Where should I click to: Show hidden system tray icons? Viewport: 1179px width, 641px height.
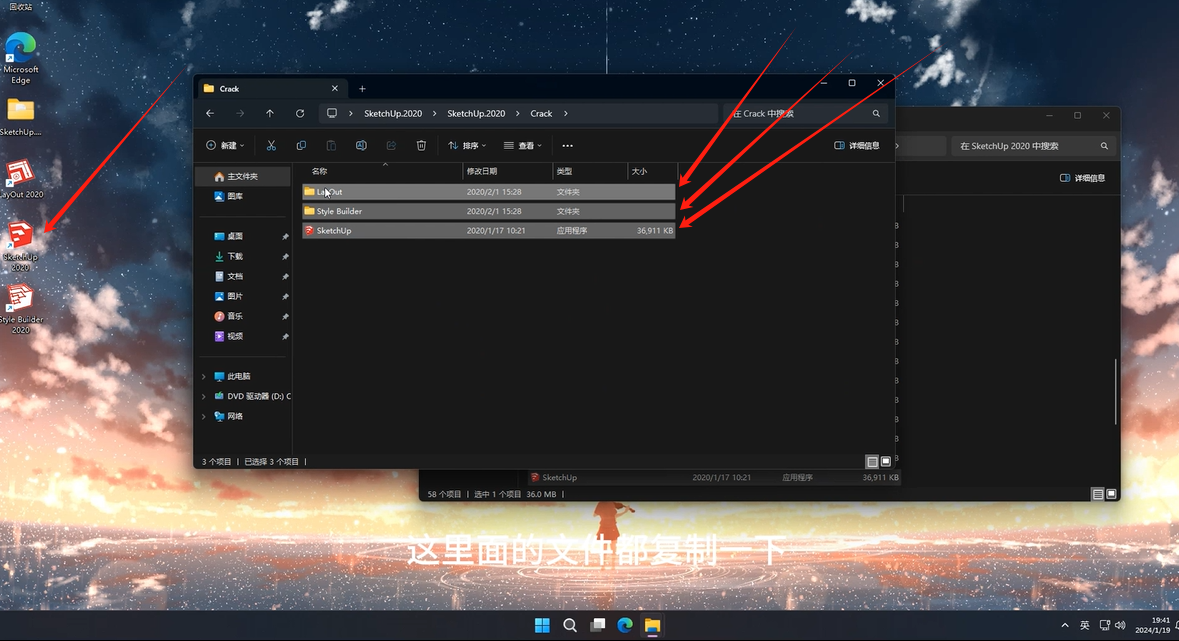[x=1065, y=625]
